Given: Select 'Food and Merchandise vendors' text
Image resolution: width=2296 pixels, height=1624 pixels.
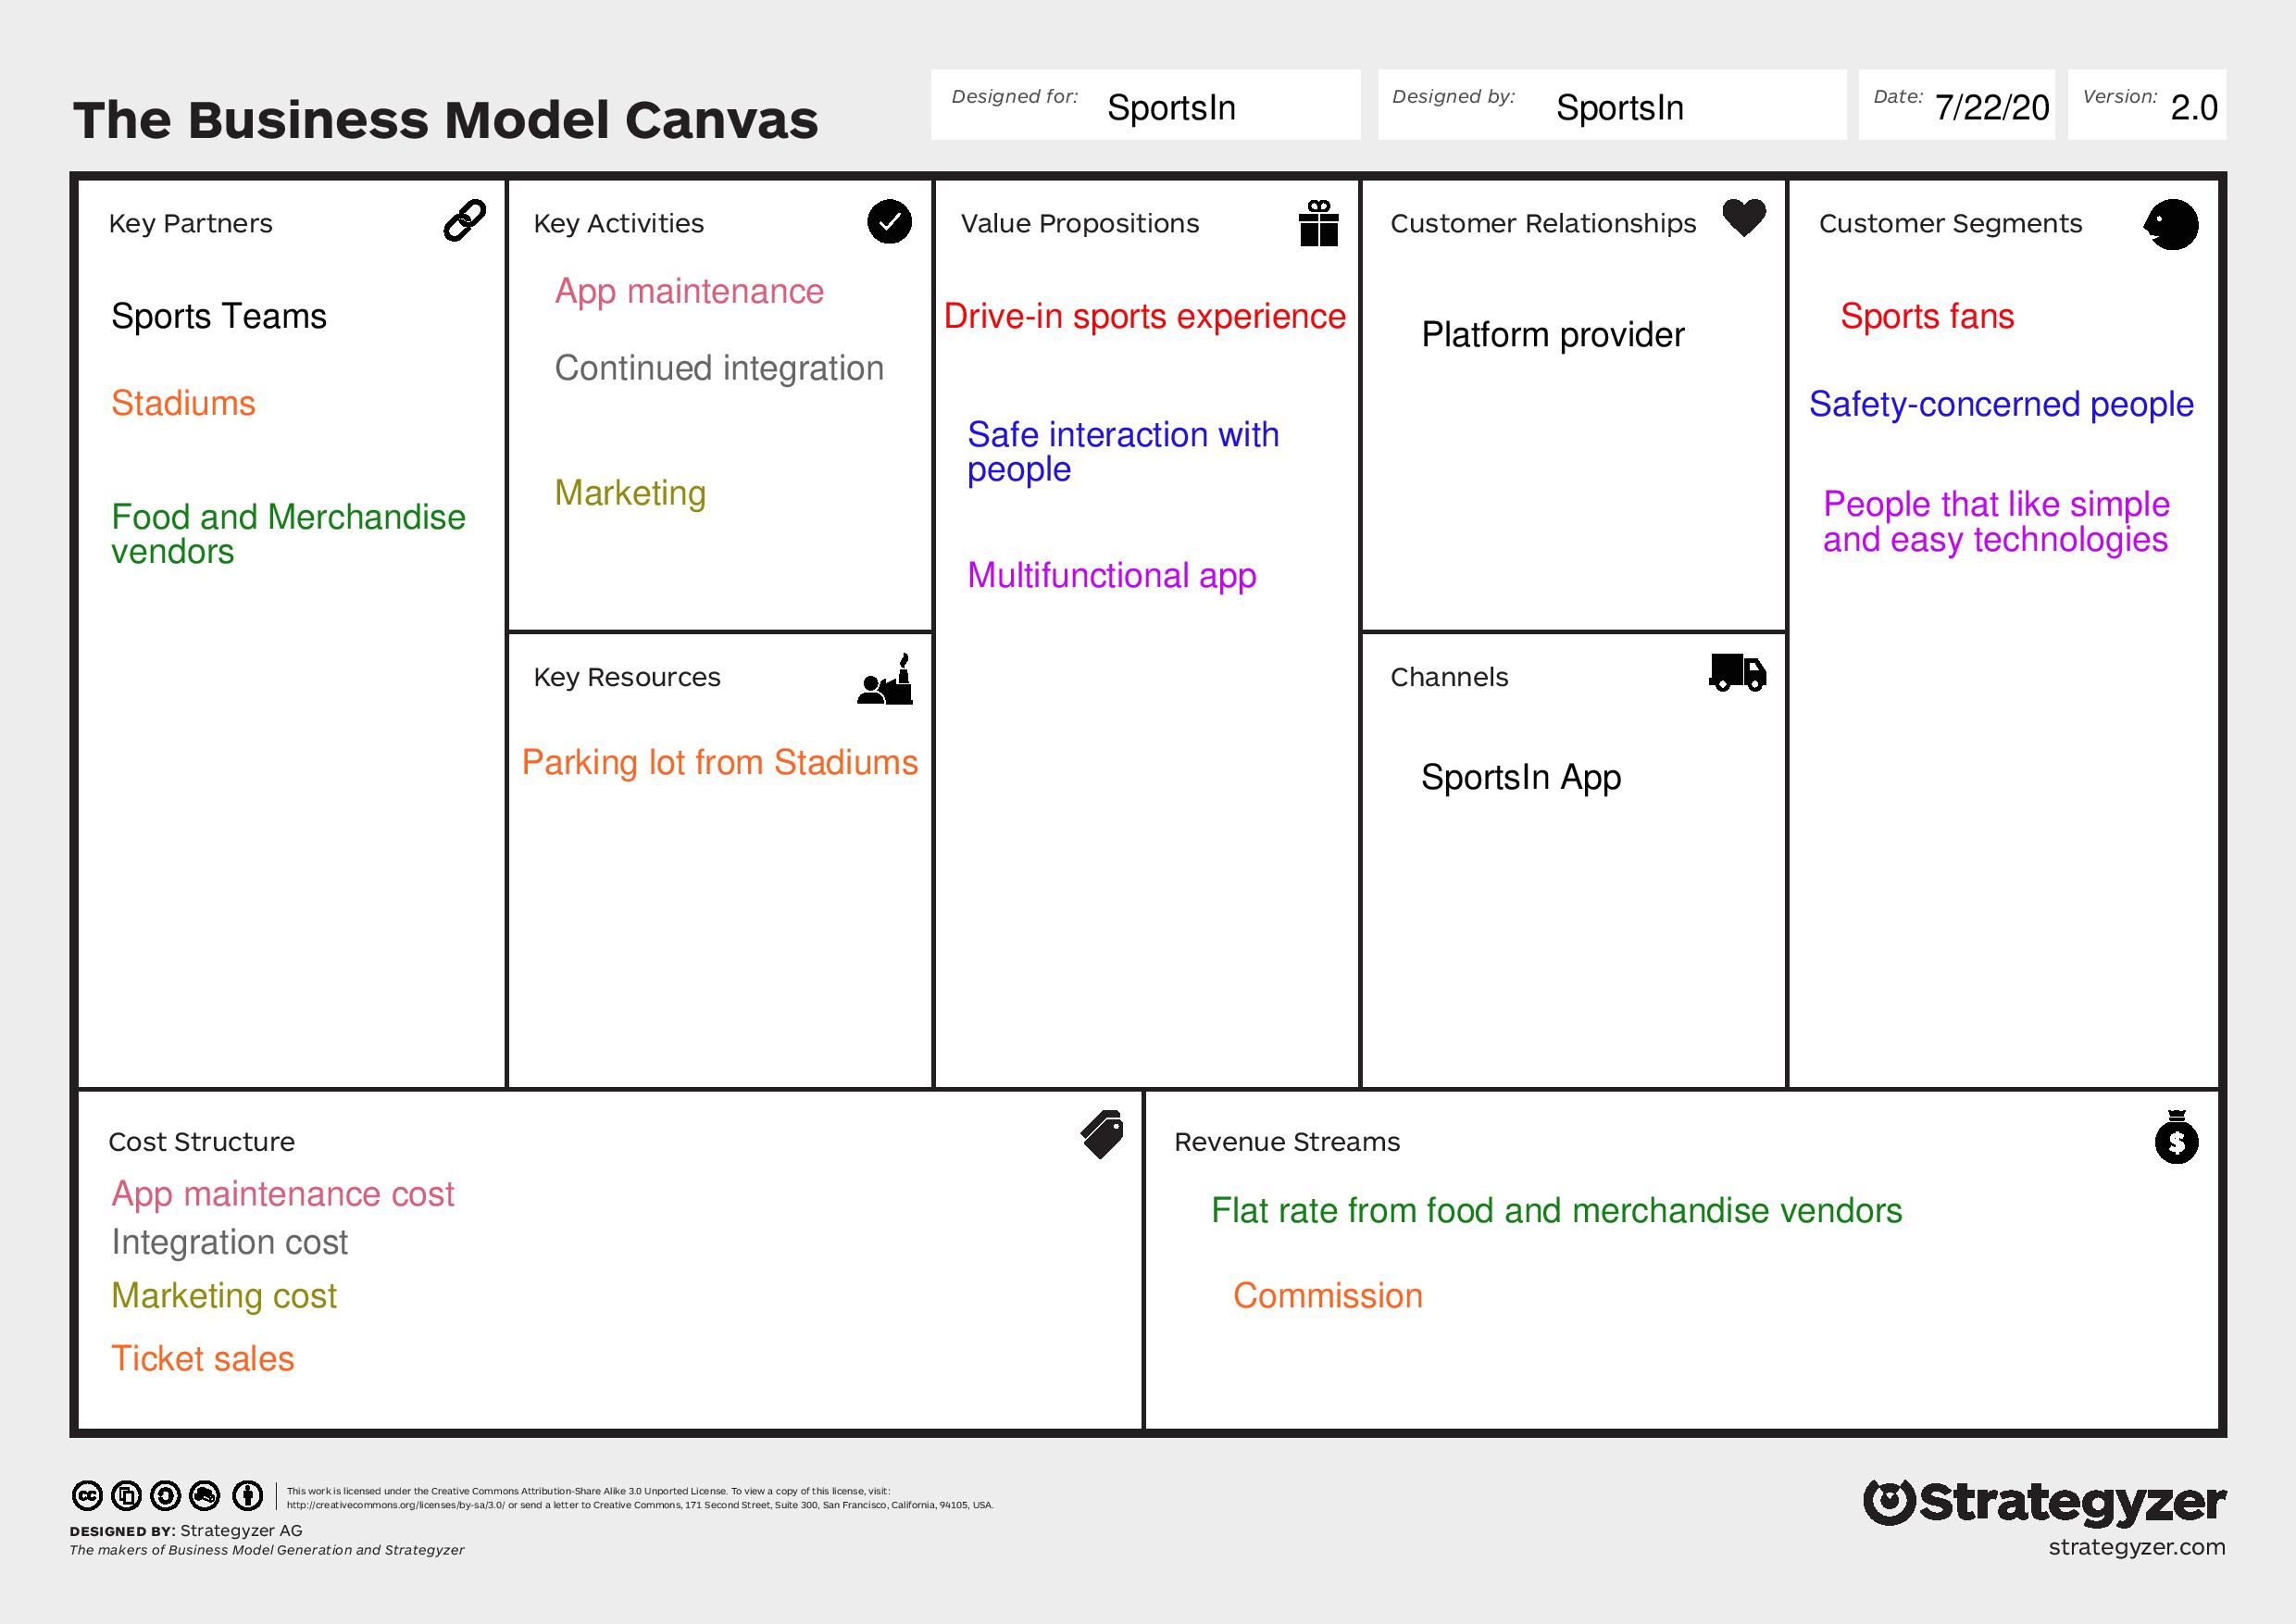Looking at the screenshot, I should point(288,534).
